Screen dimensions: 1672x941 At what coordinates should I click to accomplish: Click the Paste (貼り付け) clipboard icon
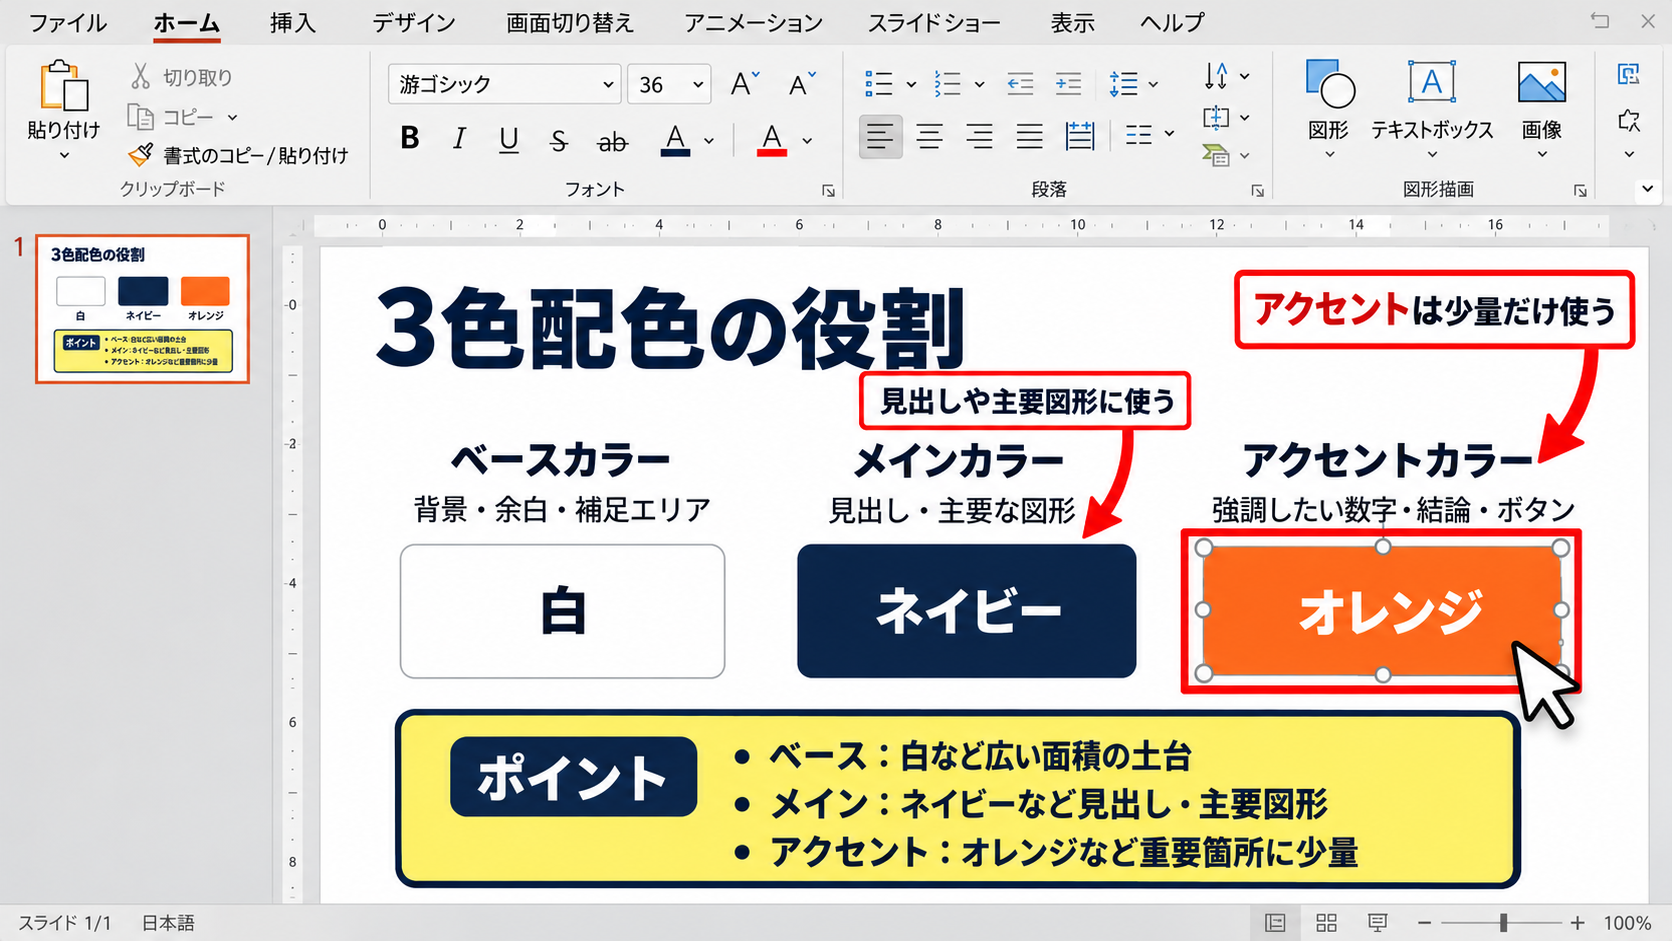click(x=63, y=85)
